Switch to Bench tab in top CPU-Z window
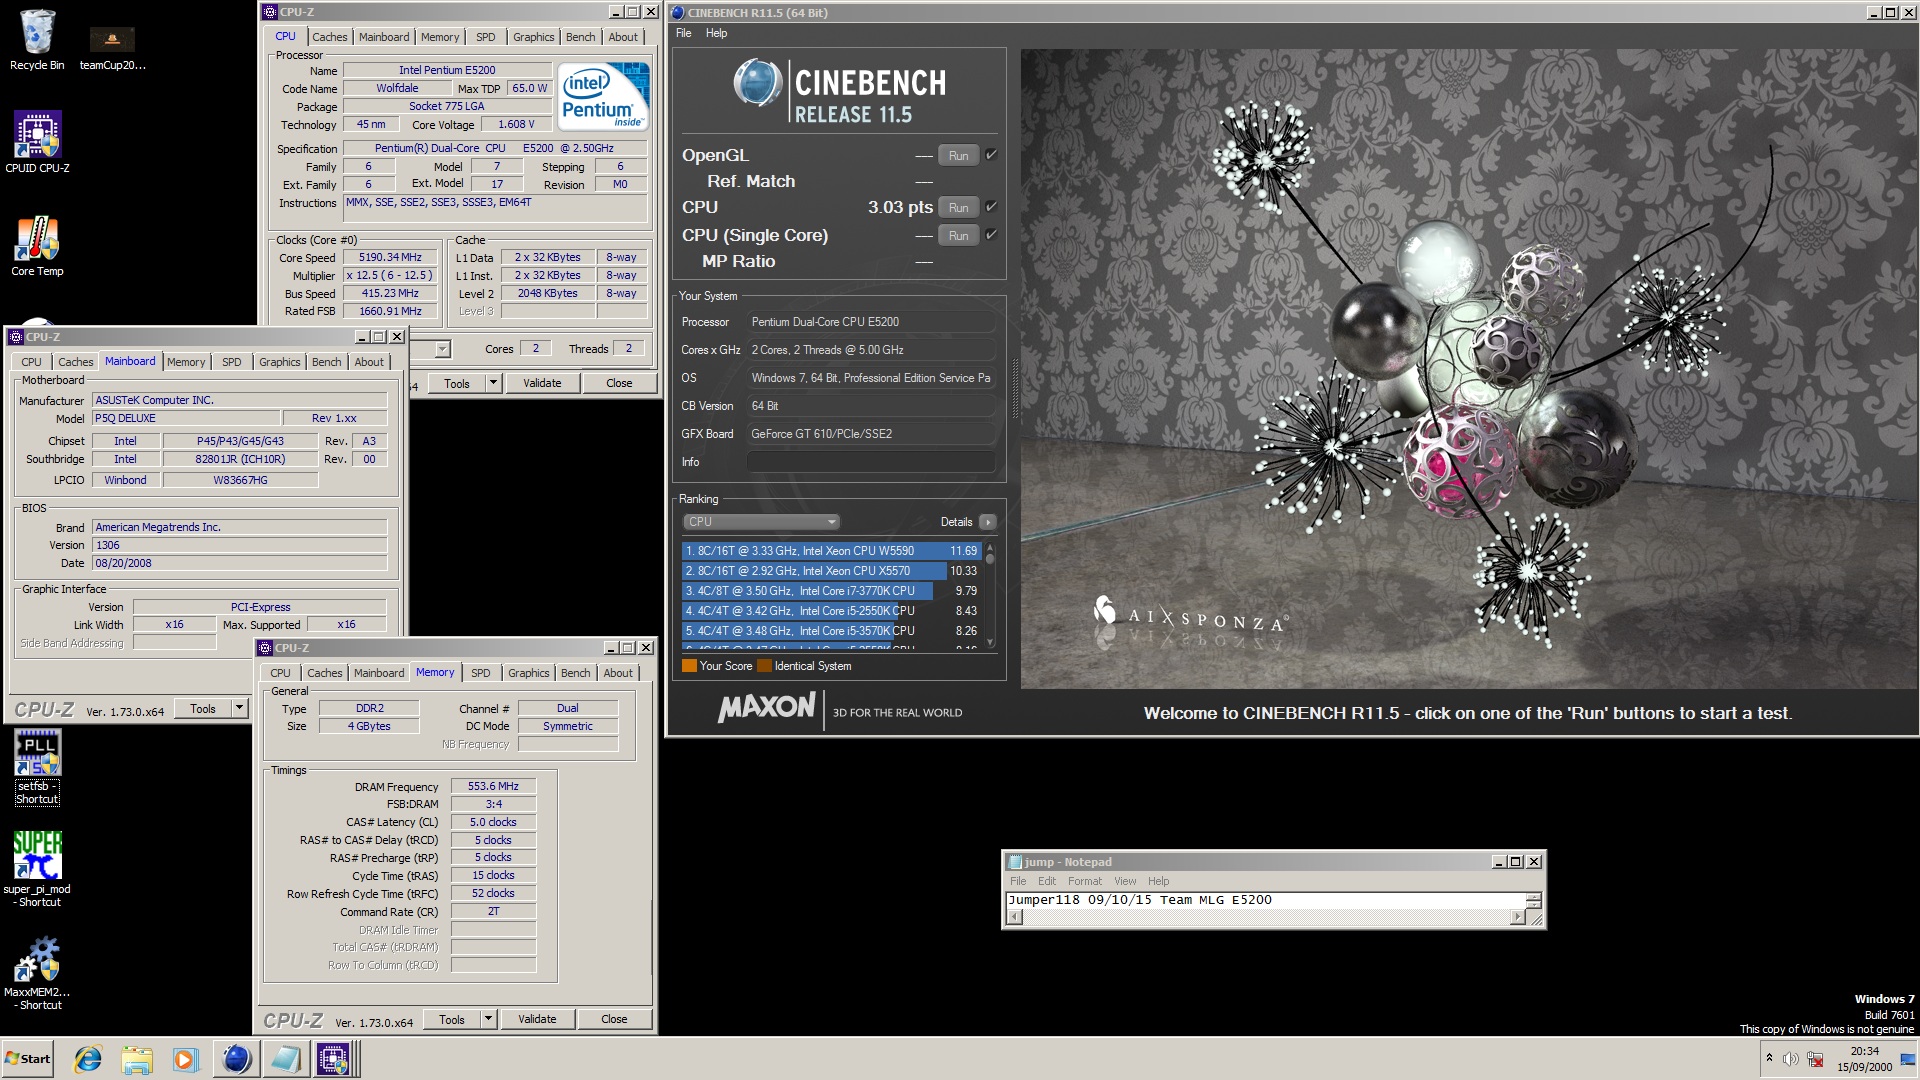Viewport: 1920px width, 1080px height. [580, 37]
